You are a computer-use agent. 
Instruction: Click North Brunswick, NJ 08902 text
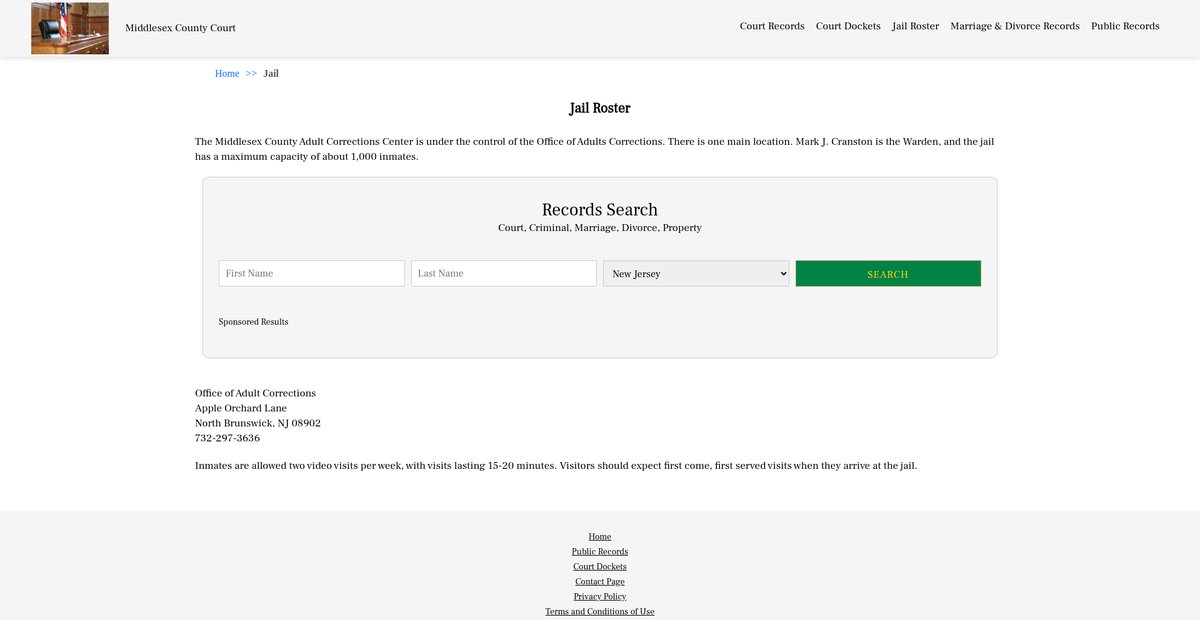pos(258,423)
